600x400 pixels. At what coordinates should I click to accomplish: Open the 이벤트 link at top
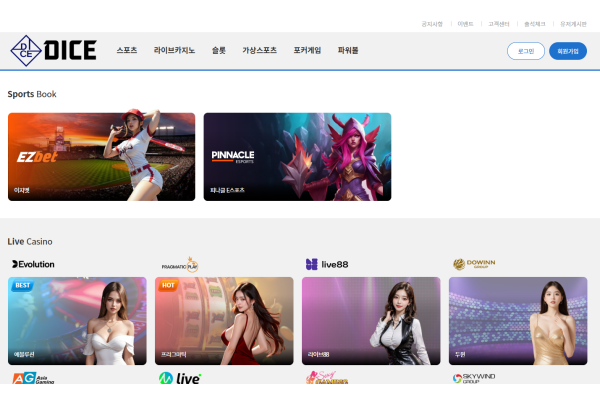coord(465,24)
